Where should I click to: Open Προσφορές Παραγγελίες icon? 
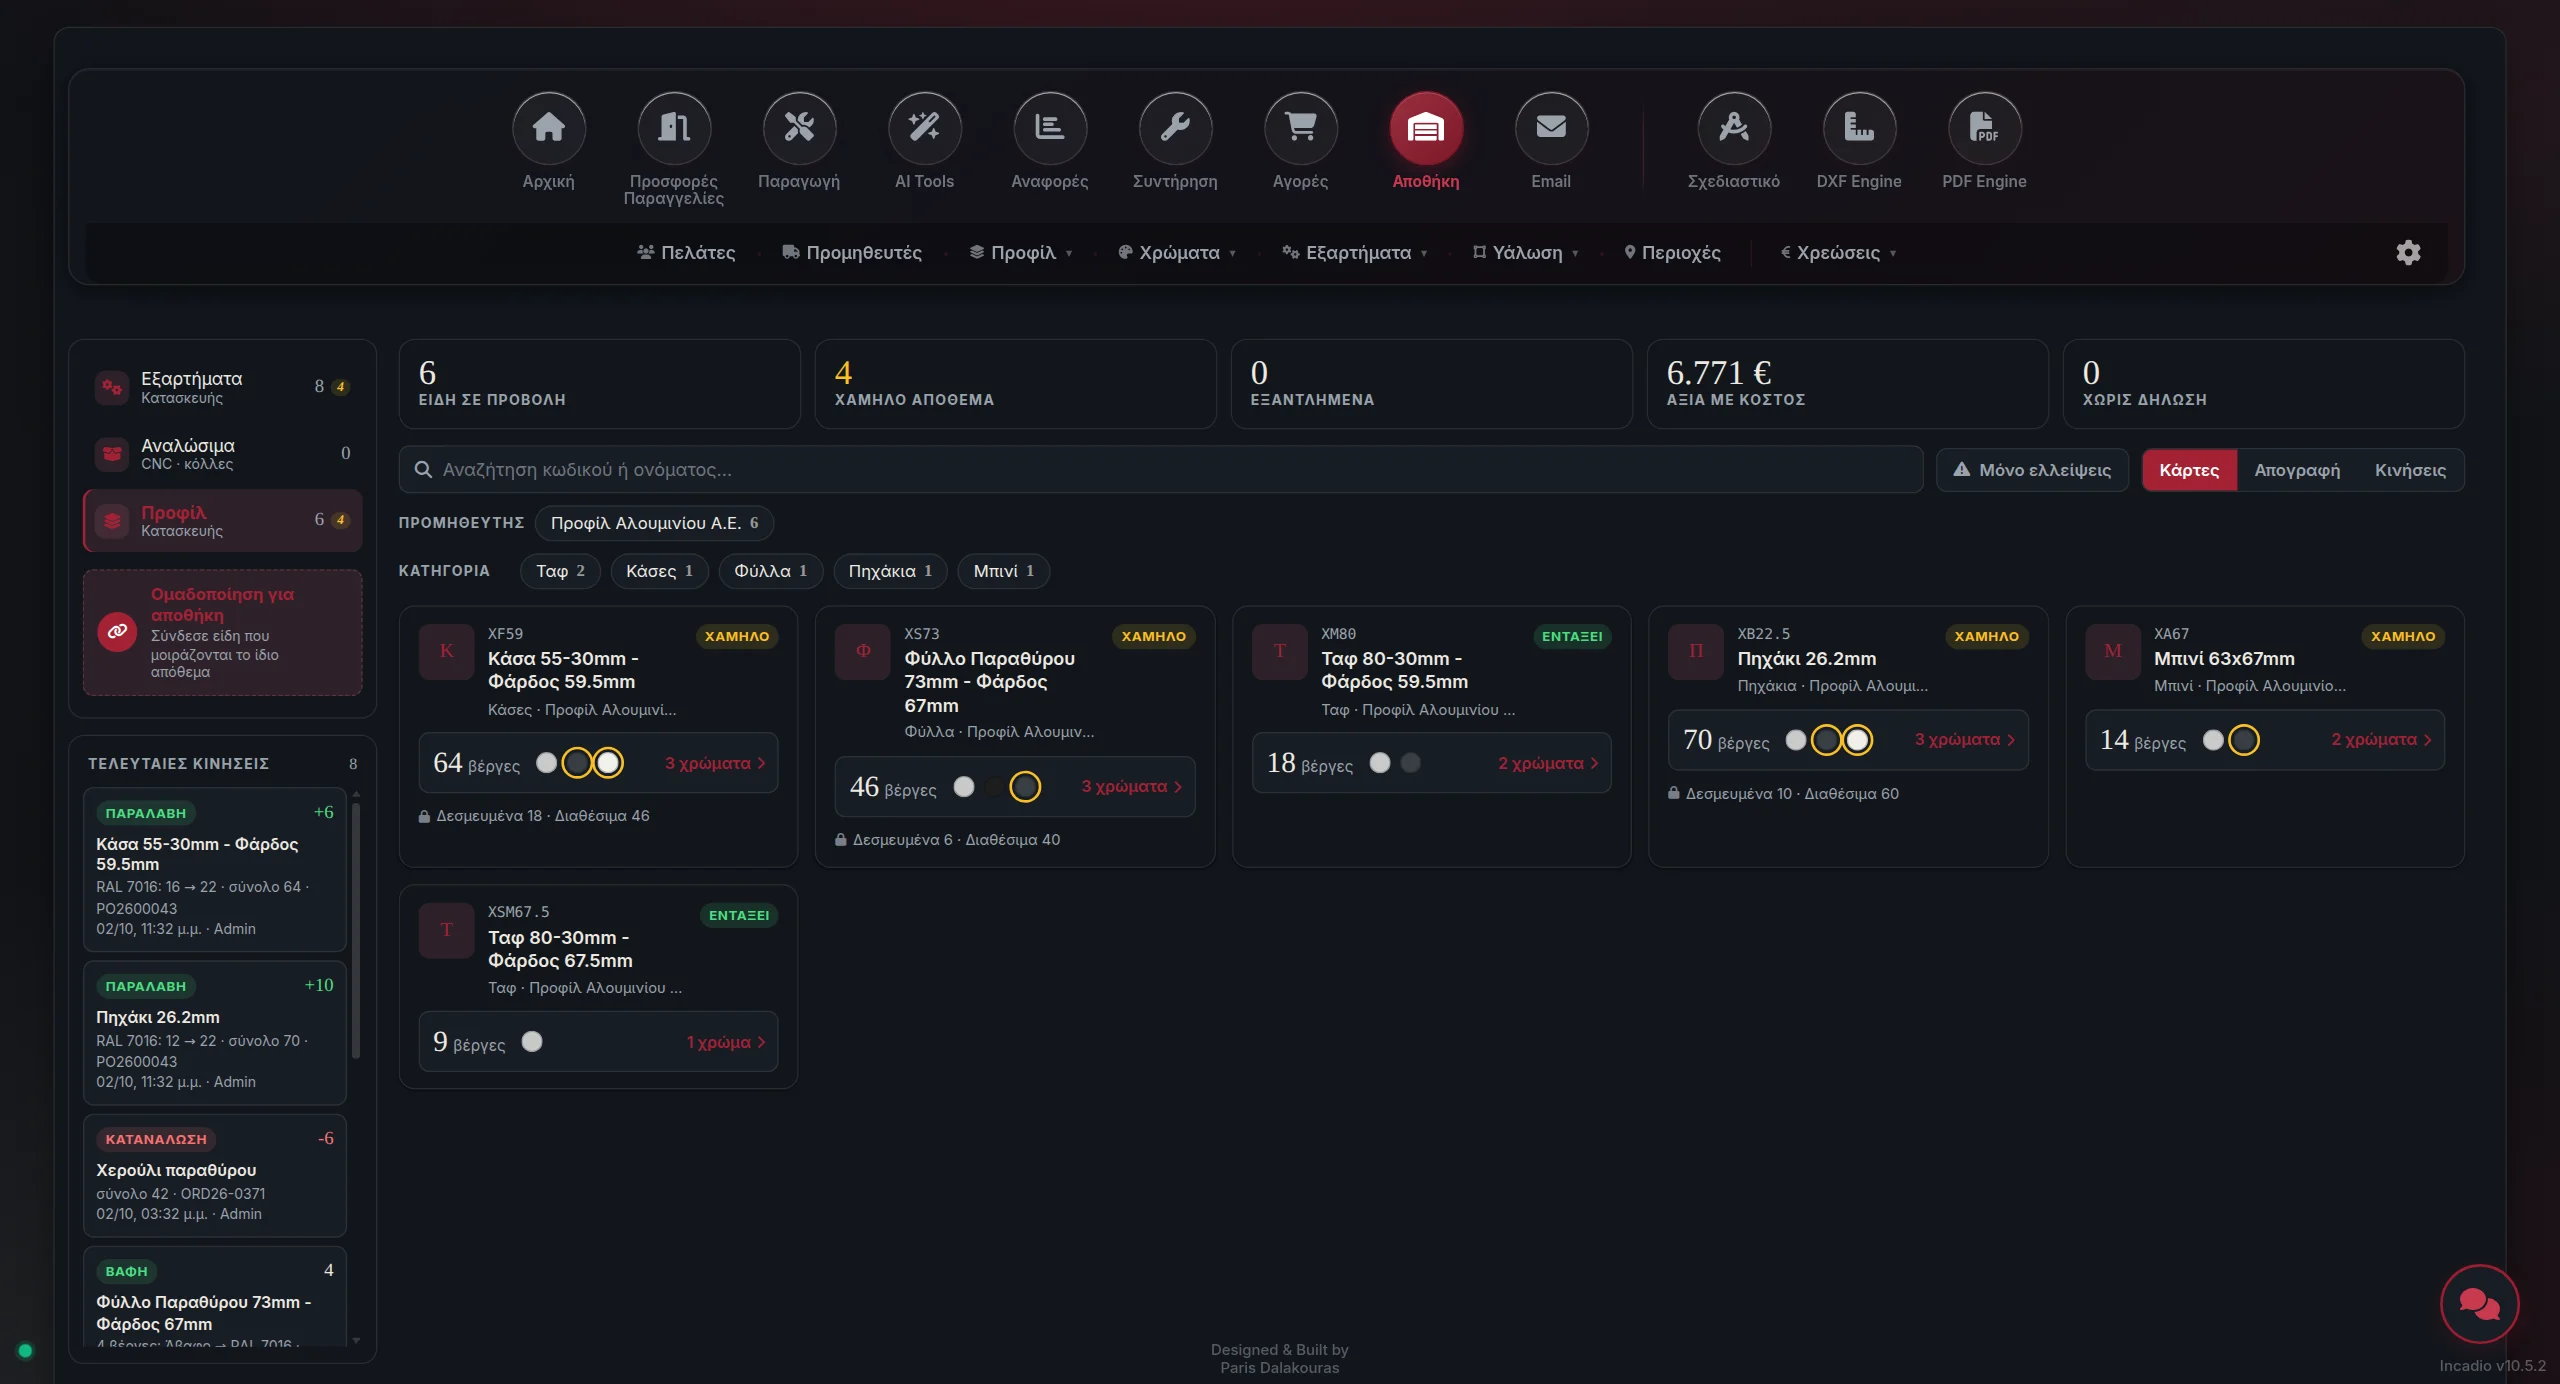coord(674,127)
